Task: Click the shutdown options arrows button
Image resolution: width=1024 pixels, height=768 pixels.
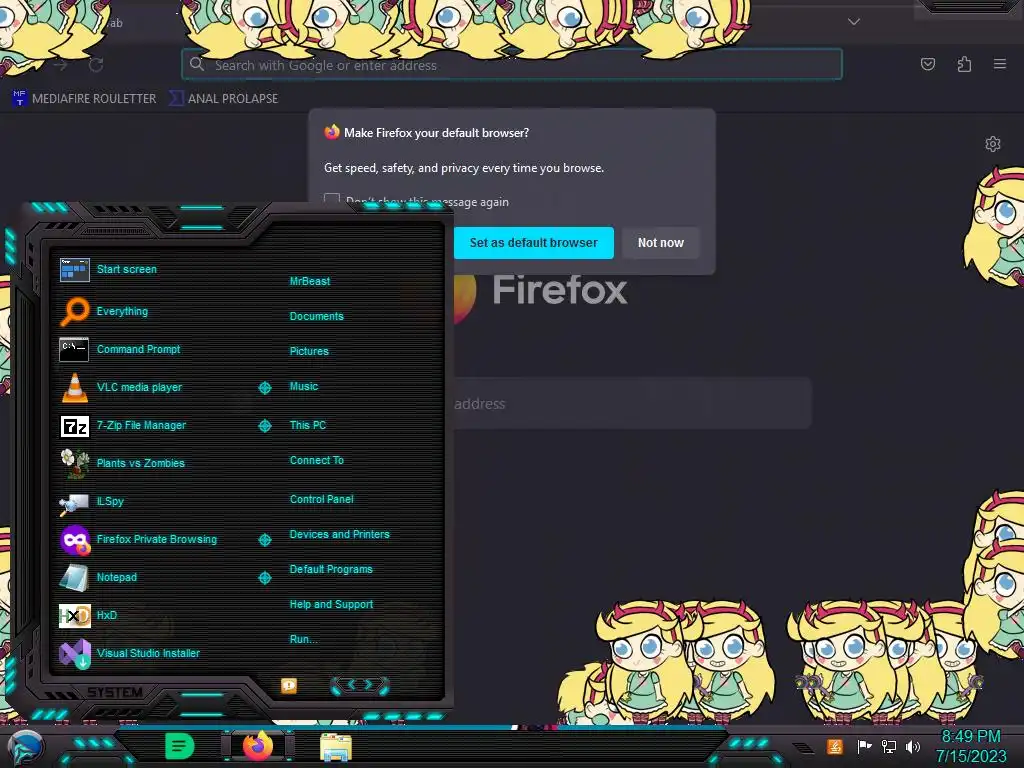Action: [x=360, y=685]
